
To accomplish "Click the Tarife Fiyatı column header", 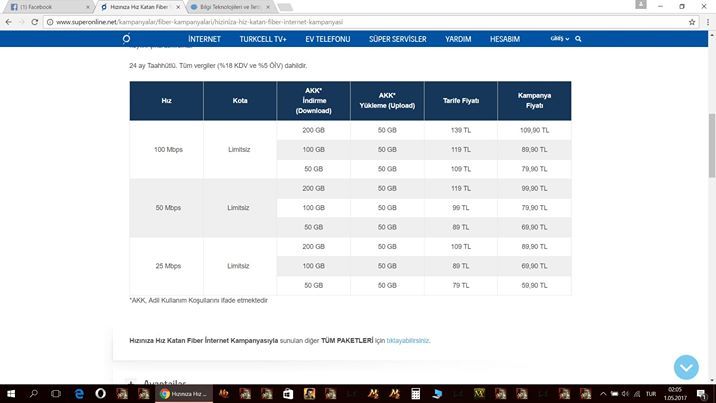I will (x=461, y=100).
